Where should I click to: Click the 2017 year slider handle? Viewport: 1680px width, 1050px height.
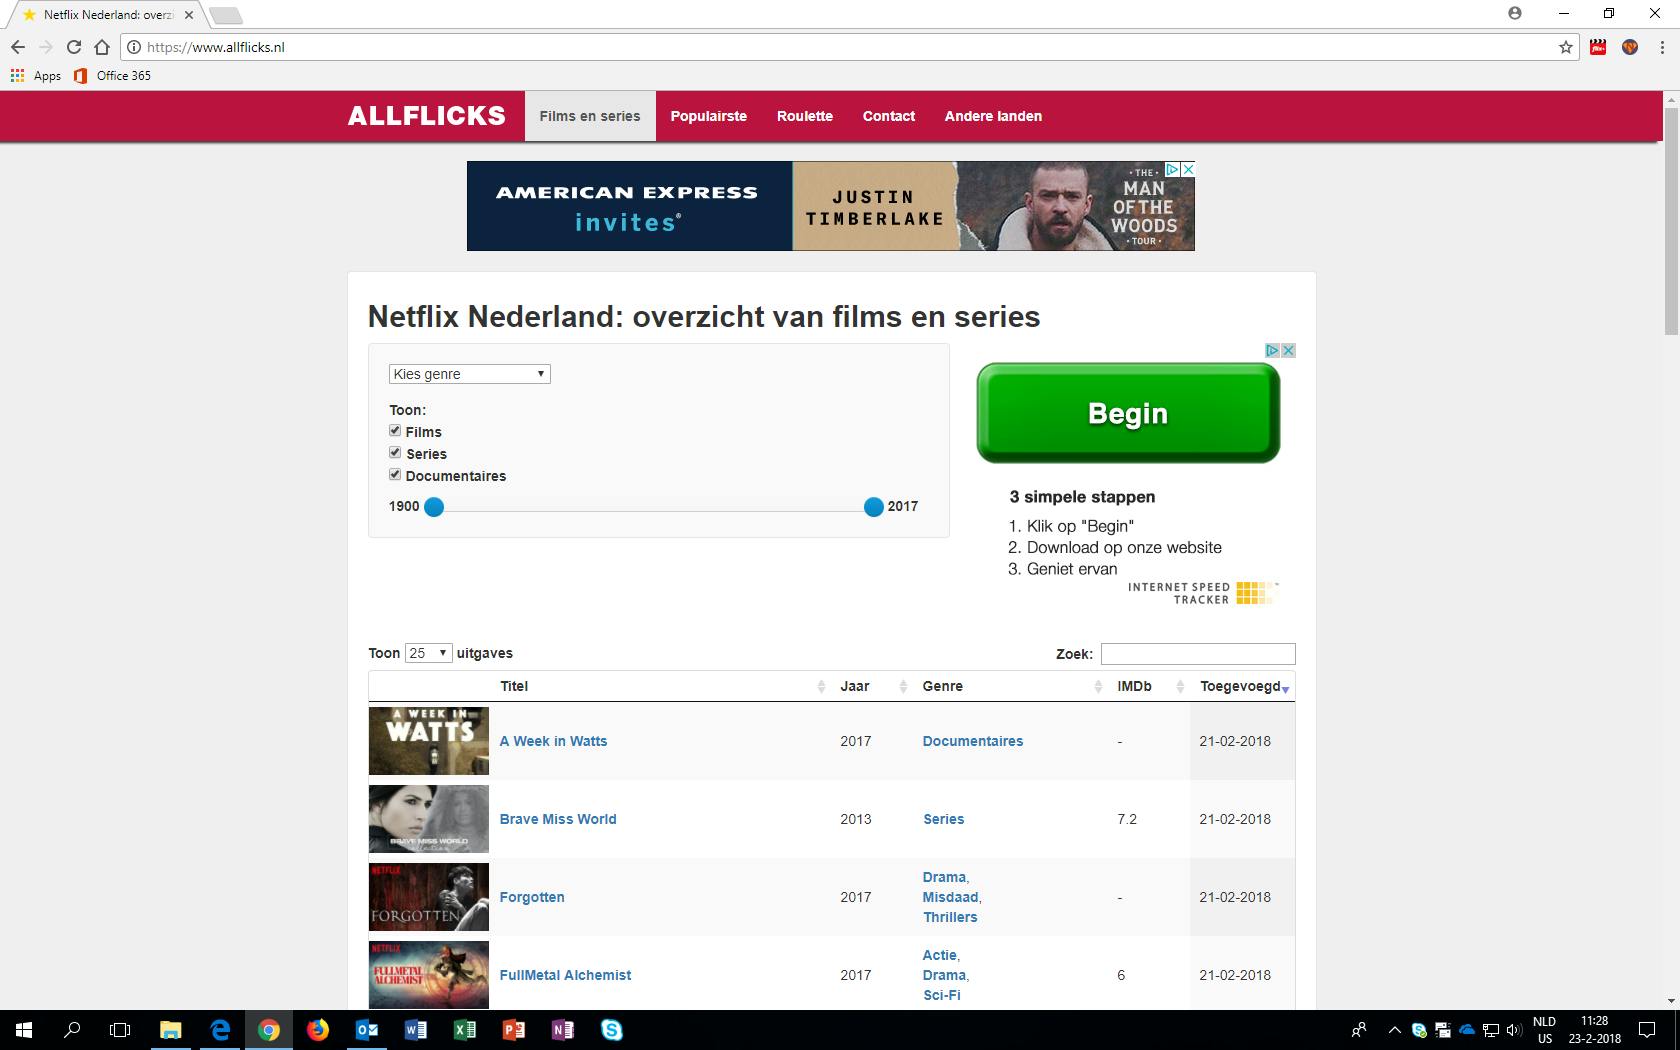[x=874, y=507]
